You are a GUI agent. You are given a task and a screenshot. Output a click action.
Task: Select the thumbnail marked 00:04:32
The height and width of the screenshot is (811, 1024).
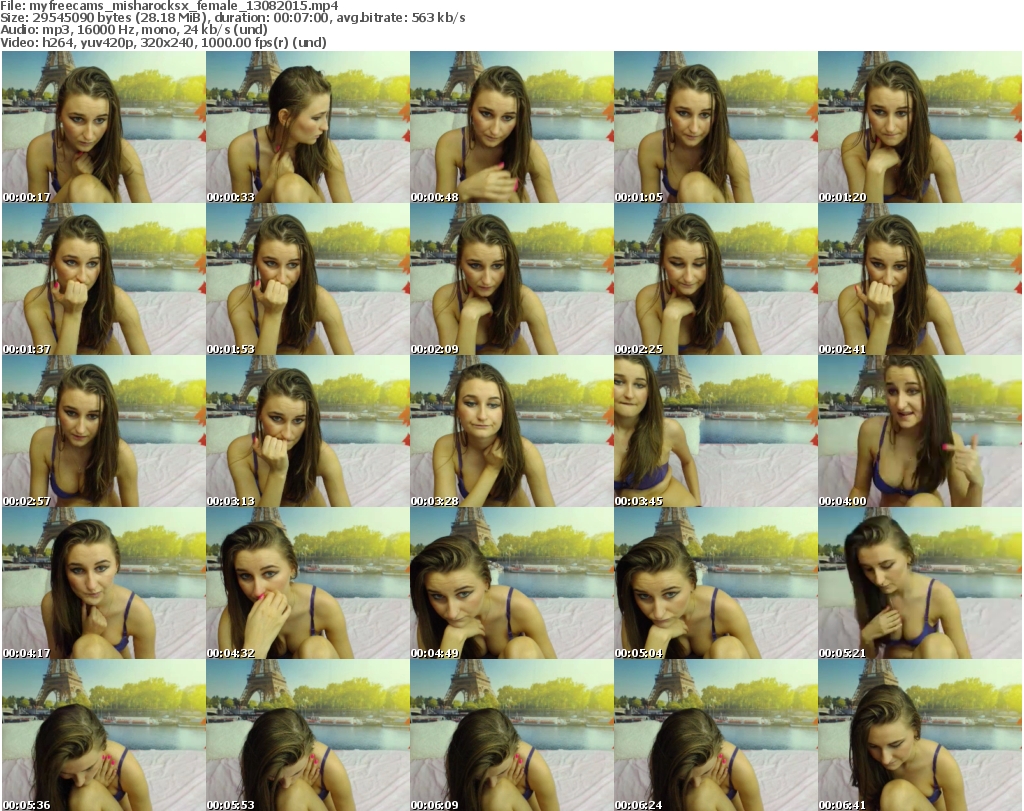(x=308, y=583)
